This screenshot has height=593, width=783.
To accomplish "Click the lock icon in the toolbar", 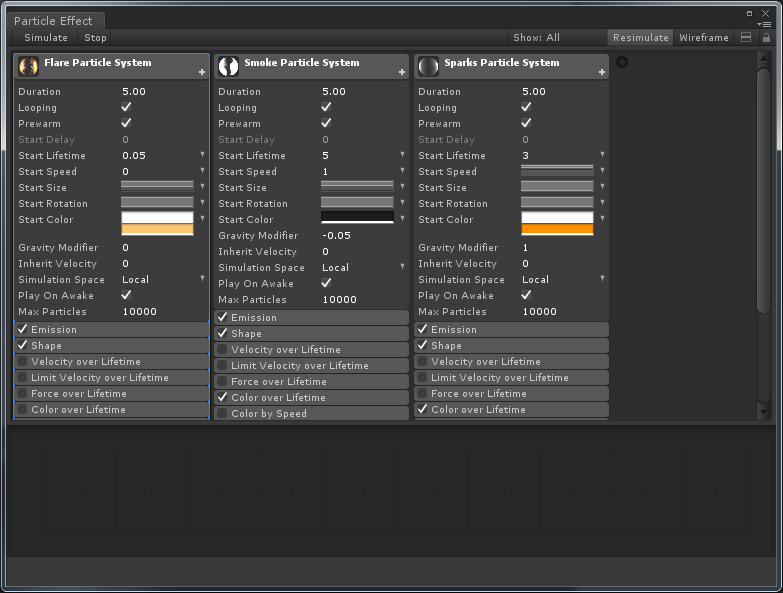I will (766, 37).
